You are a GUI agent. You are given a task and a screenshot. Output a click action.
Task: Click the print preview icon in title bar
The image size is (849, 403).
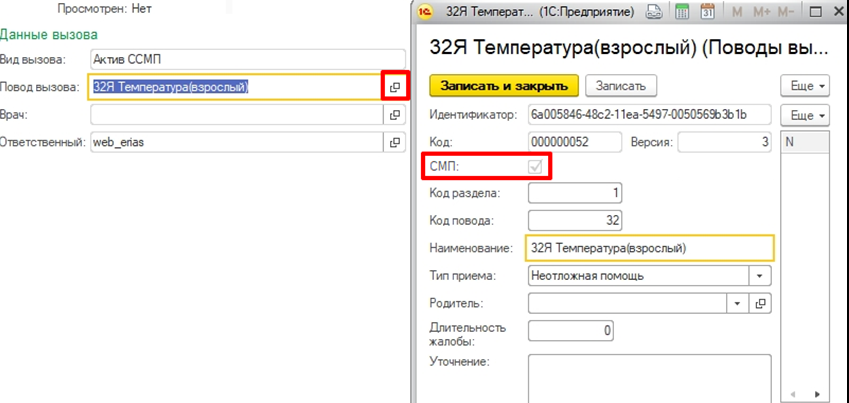pyautogui.click(x=654, y=13)
